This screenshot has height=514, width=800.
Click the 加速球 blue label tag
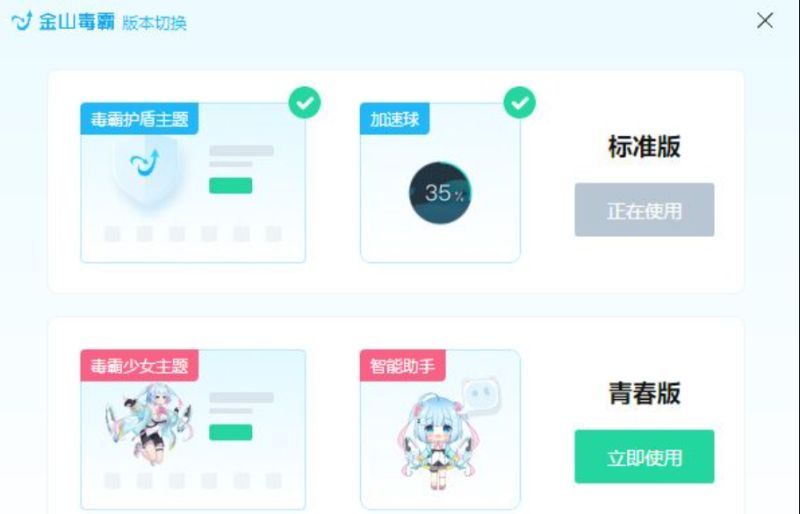(394, 118)
